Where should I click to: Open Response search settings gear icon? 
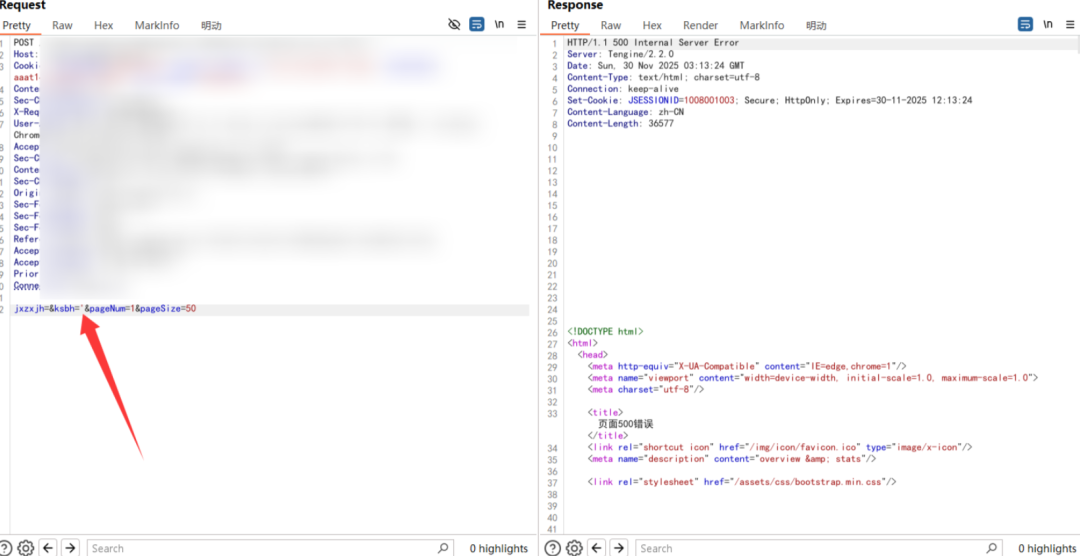click(x=574, y=548)
